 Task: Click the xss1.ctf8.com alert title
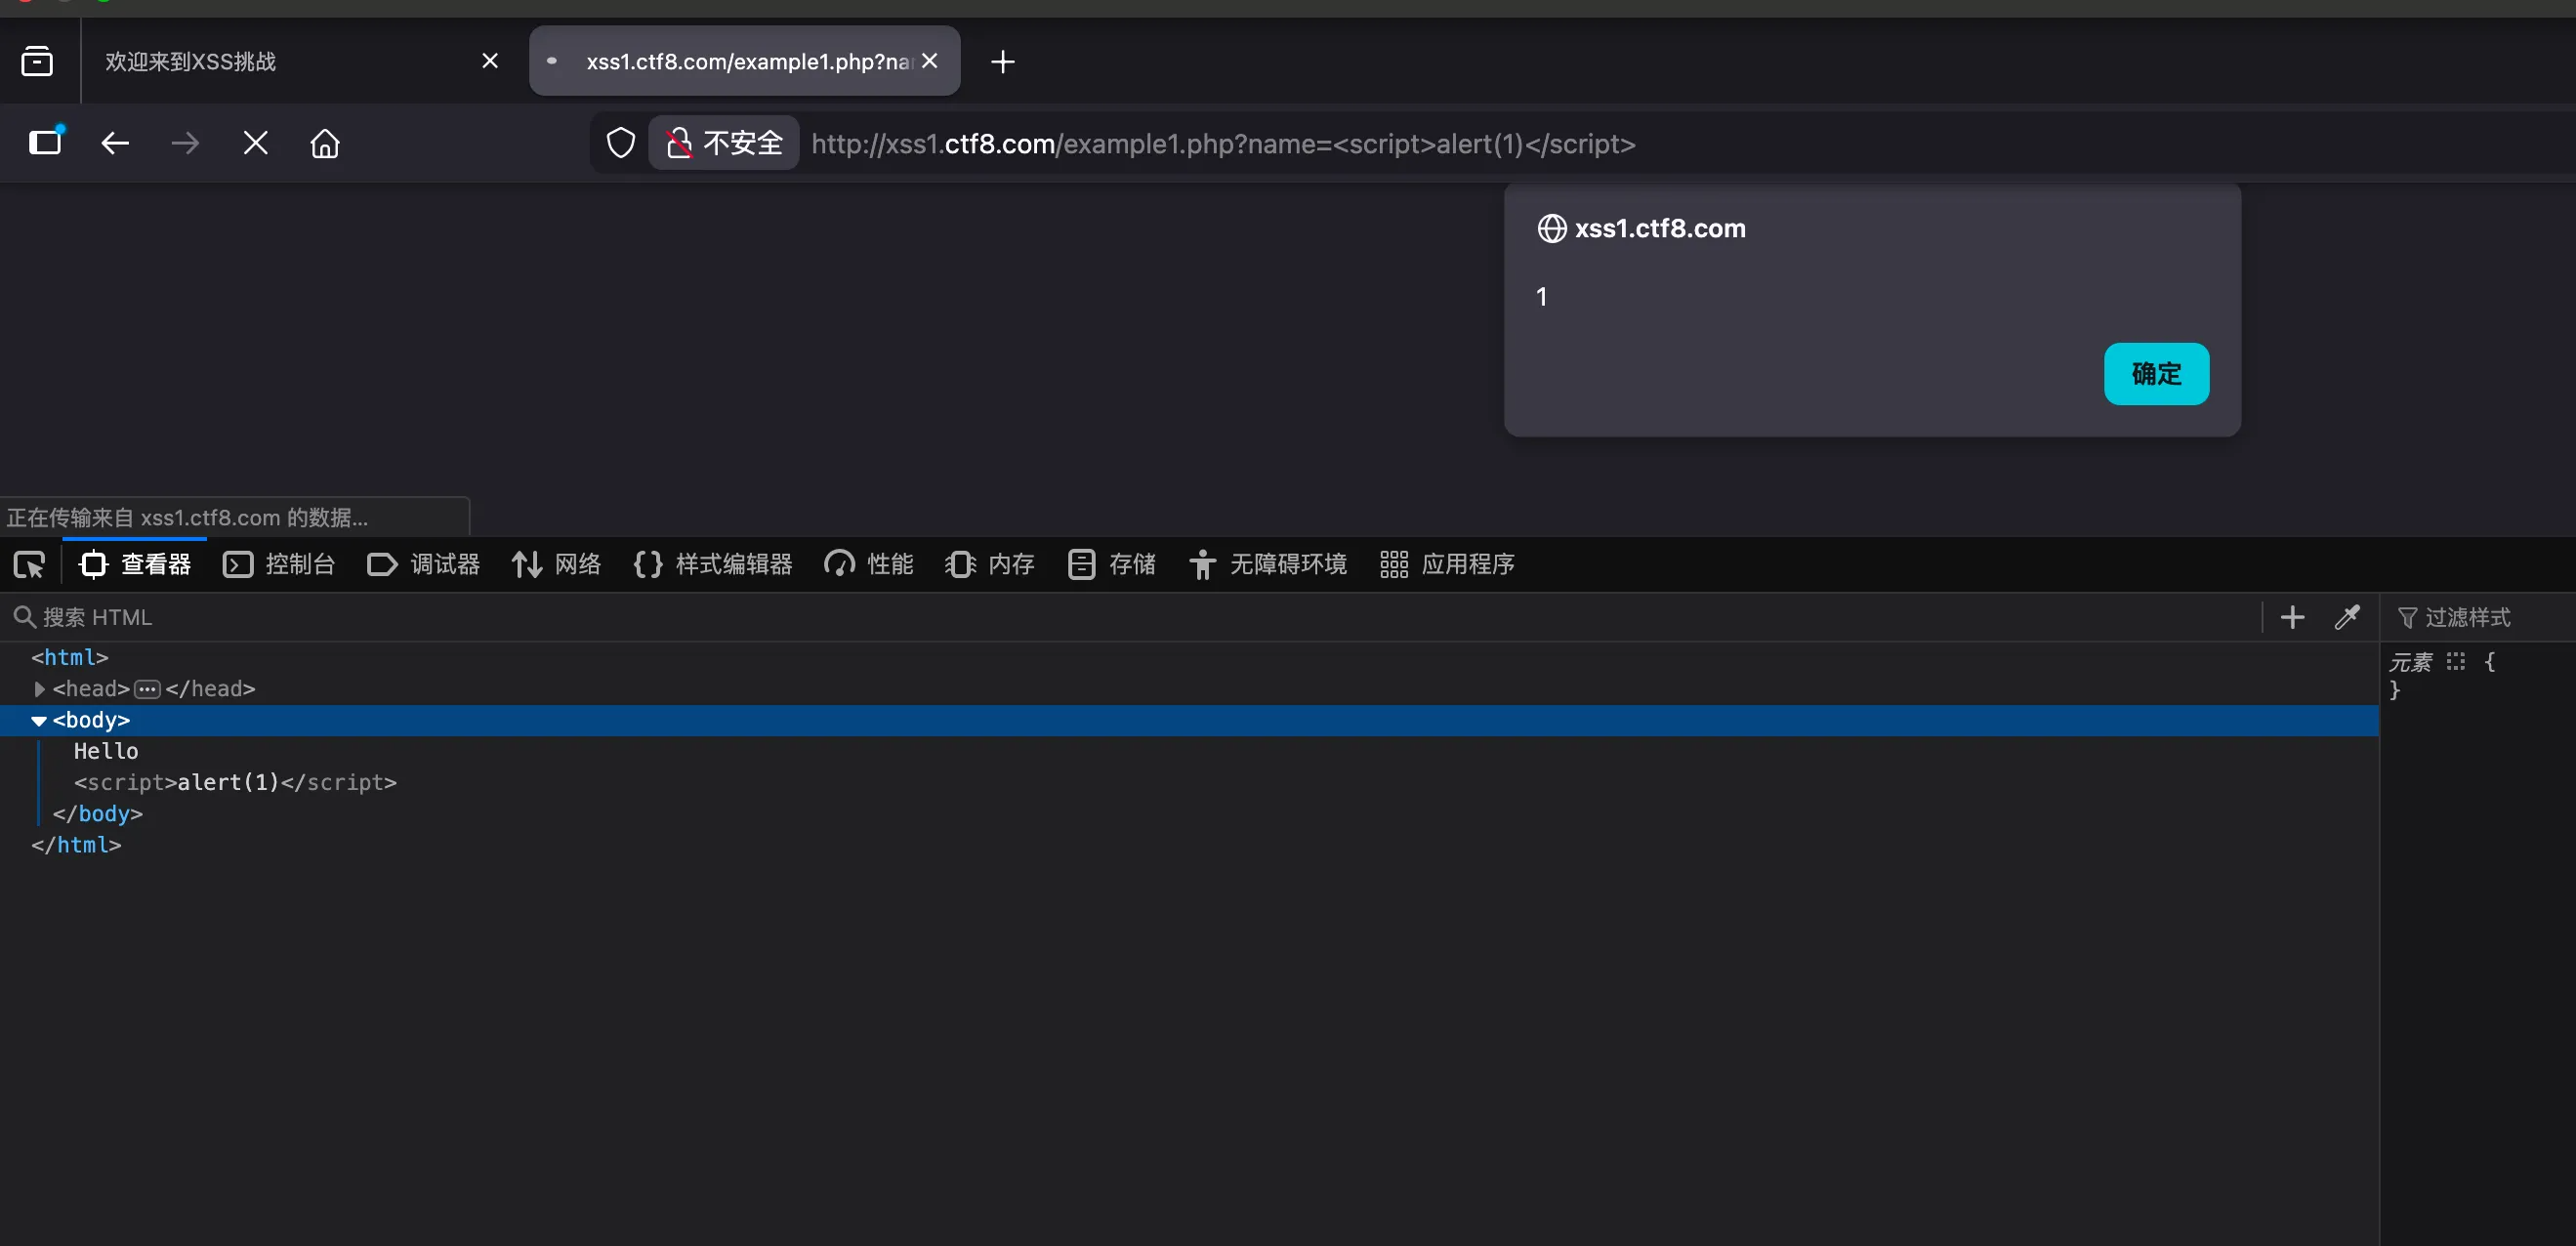[x=1660, y=228]
